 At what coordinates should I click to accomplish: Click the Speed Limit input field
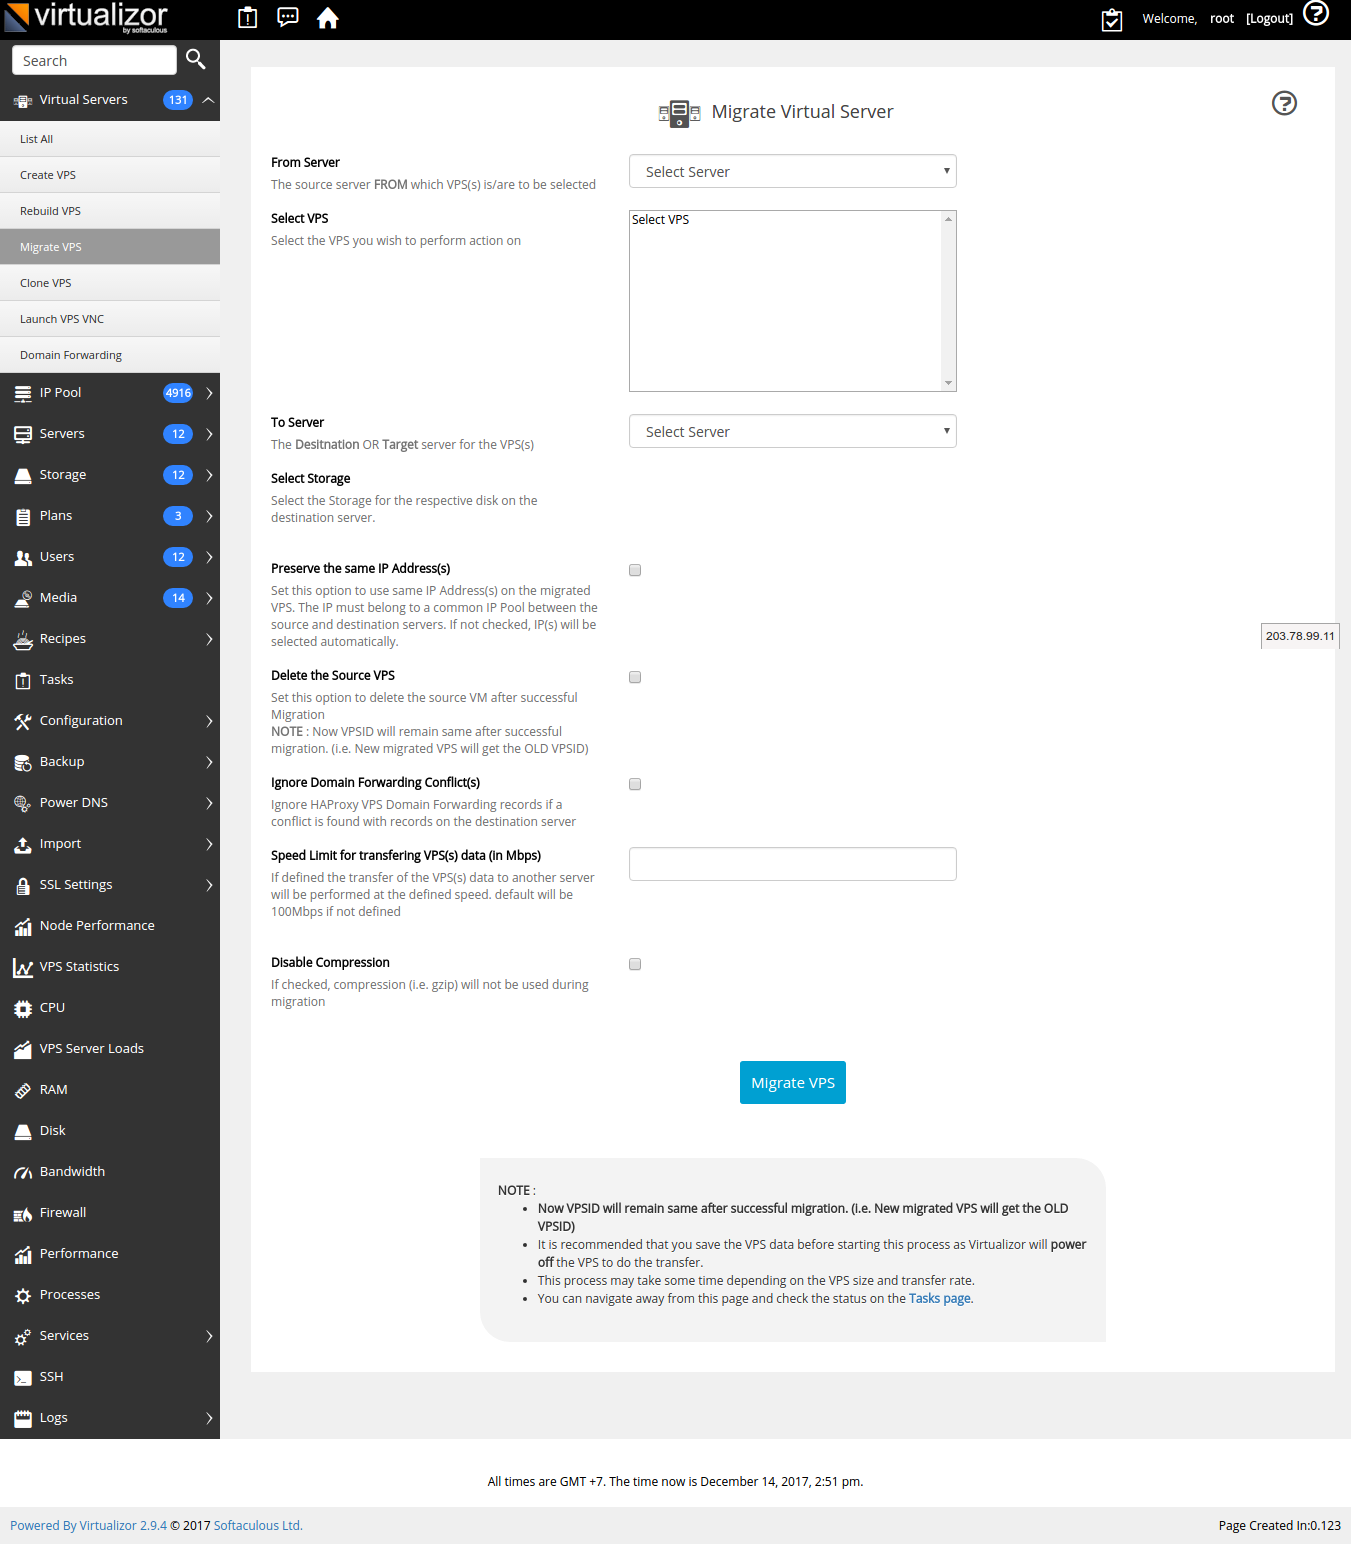pos(791,863)
